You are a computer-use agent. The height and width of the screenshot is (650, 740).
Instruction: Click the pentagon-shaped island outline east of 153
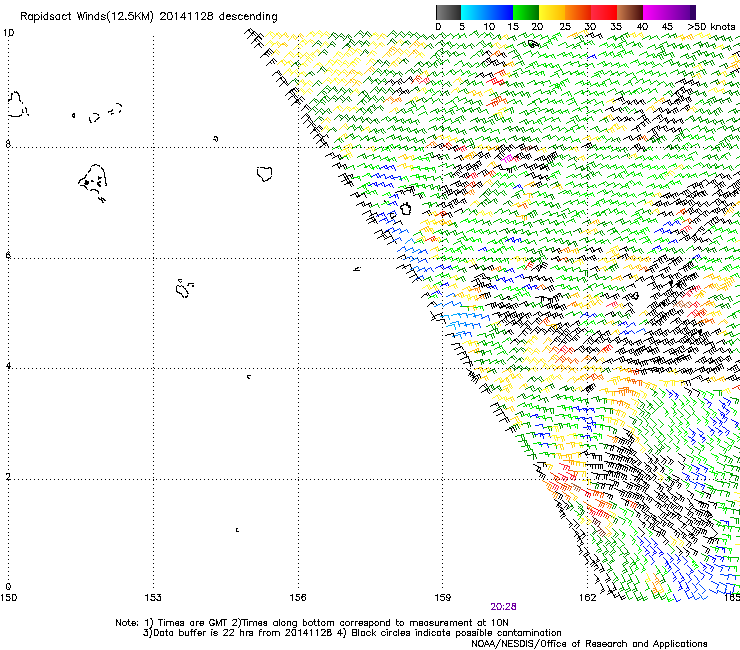[265, 174]
